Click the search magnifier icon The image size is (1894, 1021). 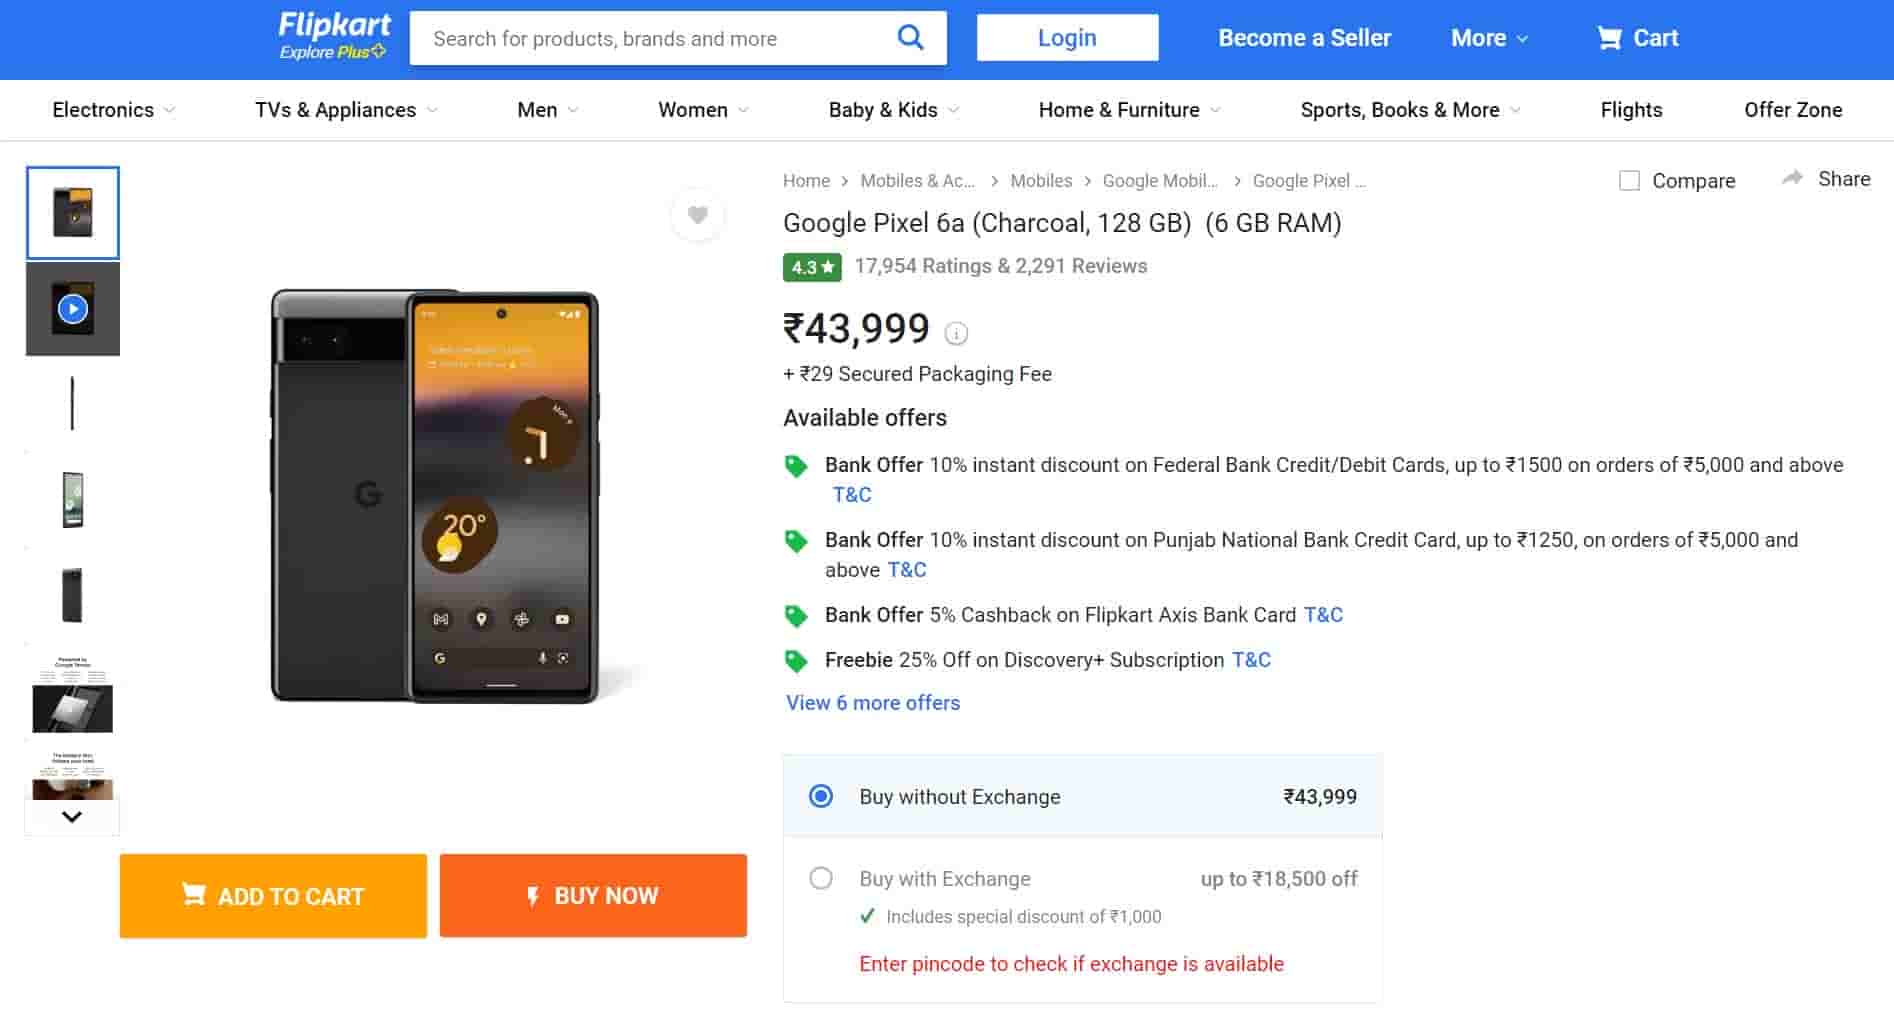(910, 38)
